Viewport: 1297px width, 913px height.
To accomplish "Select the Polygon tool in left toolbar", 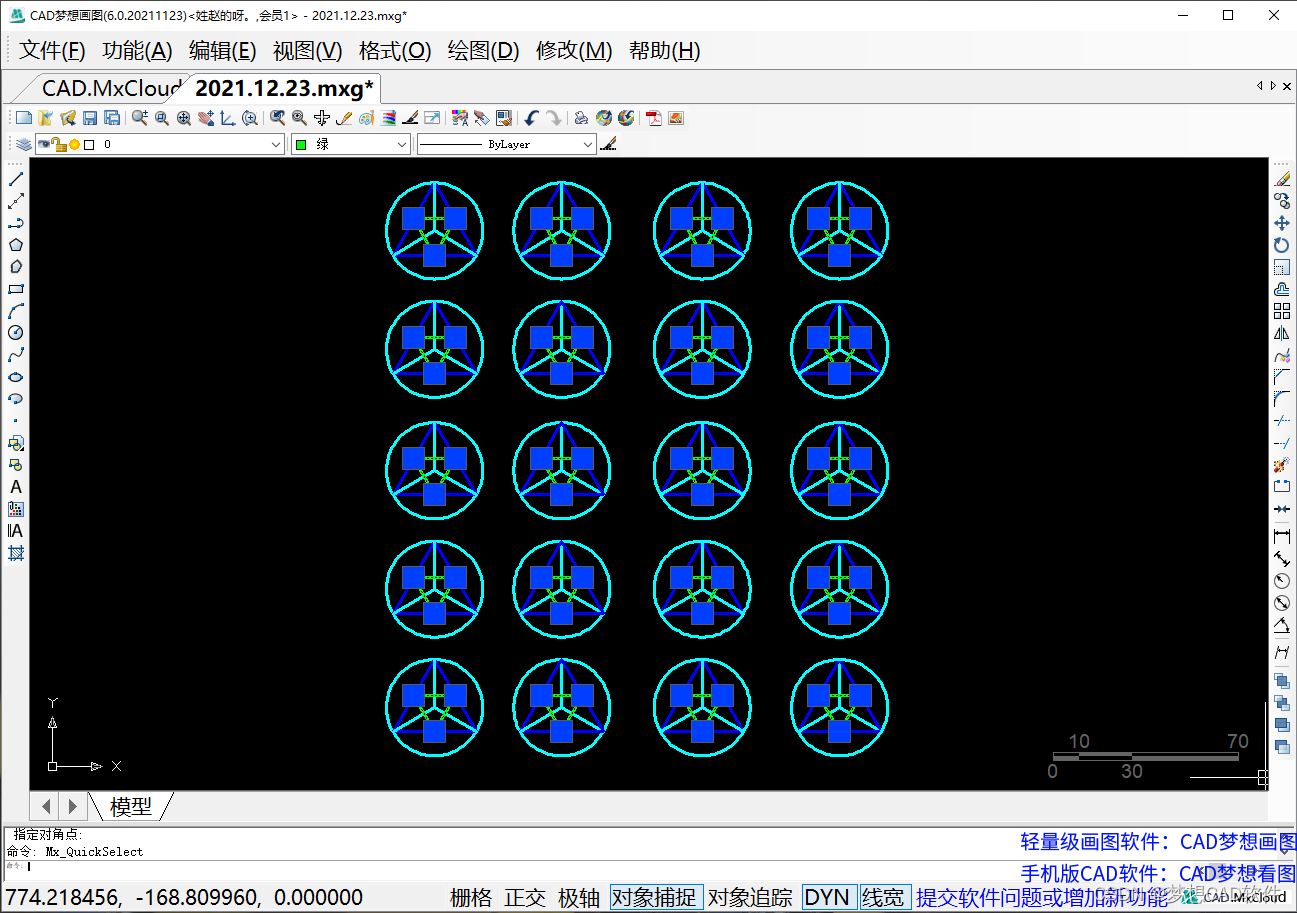I will 16,245.
